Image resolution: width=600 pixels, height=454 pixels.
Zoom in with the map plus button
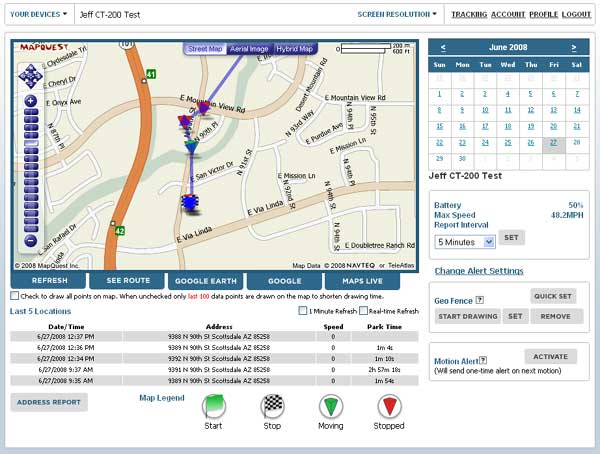coord(30,101)
